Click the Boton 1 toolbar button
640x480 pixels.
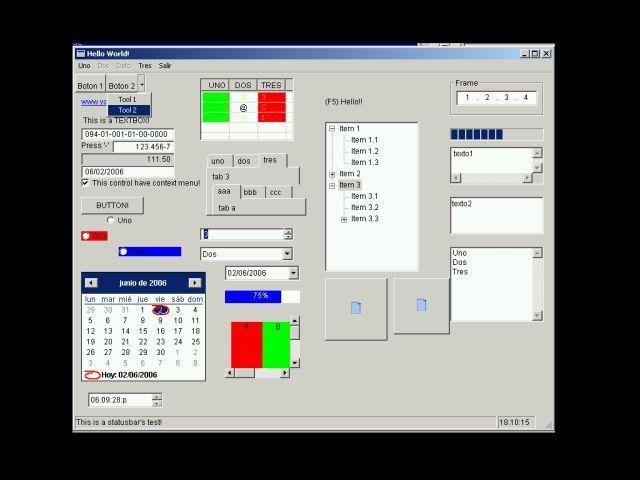tap(90, 86)
